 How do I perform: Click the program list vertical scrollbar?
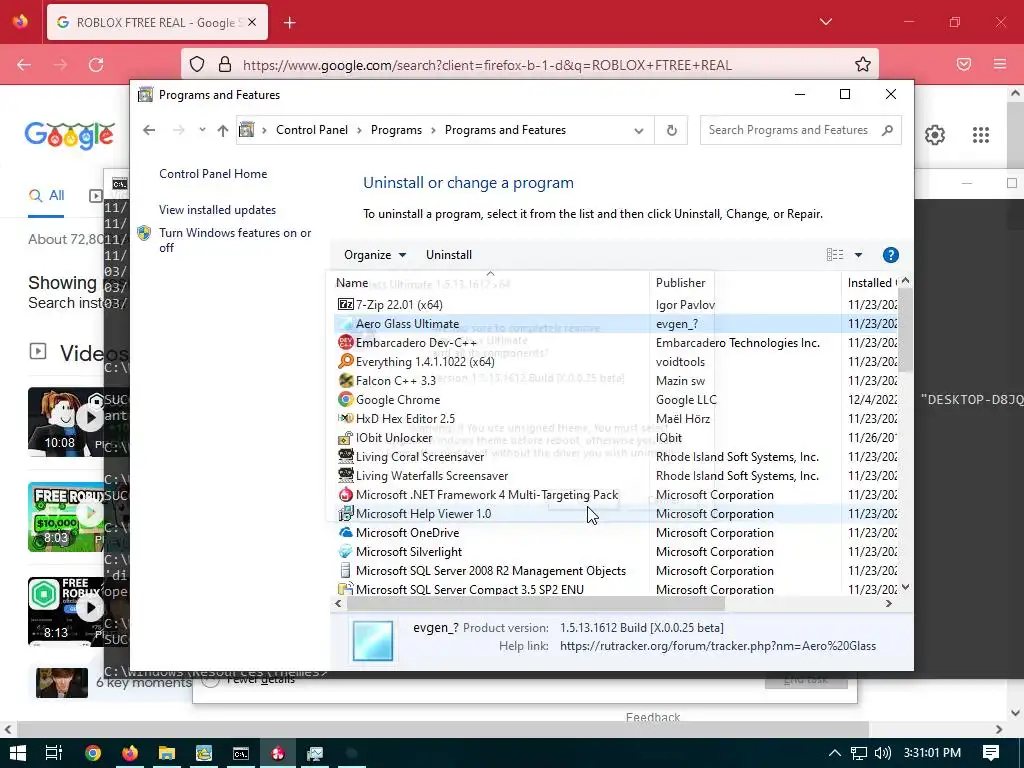tap(905, 330)
